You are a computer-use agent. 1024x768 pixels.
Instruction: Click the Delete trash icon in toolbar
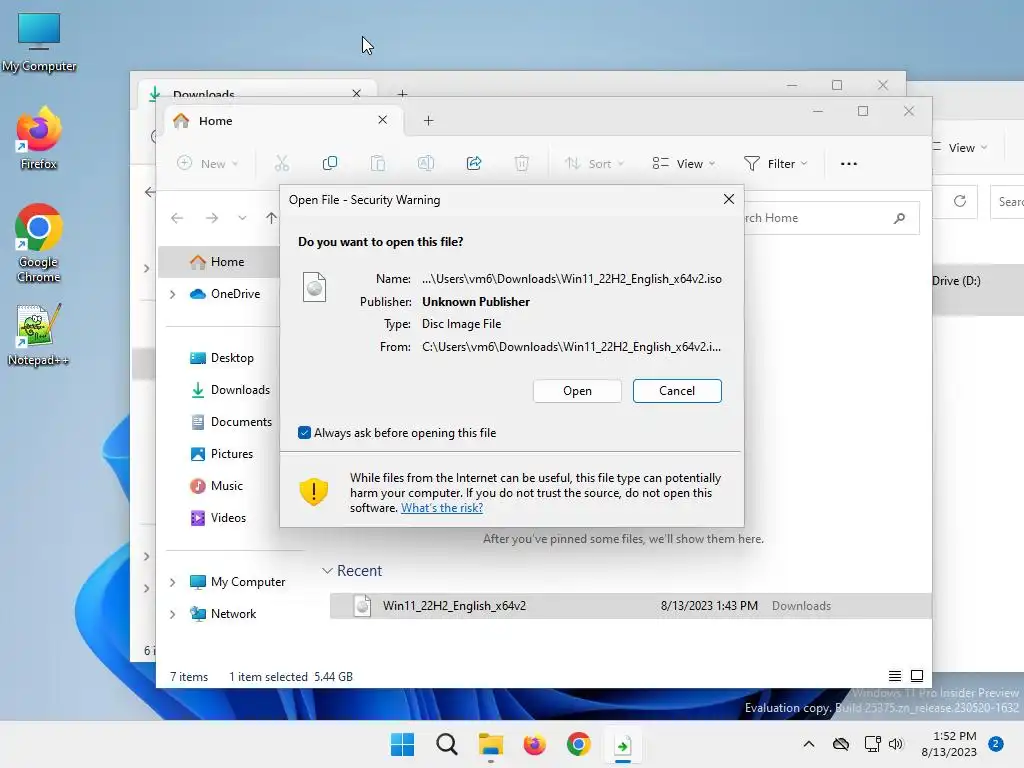tap(522, 163)
